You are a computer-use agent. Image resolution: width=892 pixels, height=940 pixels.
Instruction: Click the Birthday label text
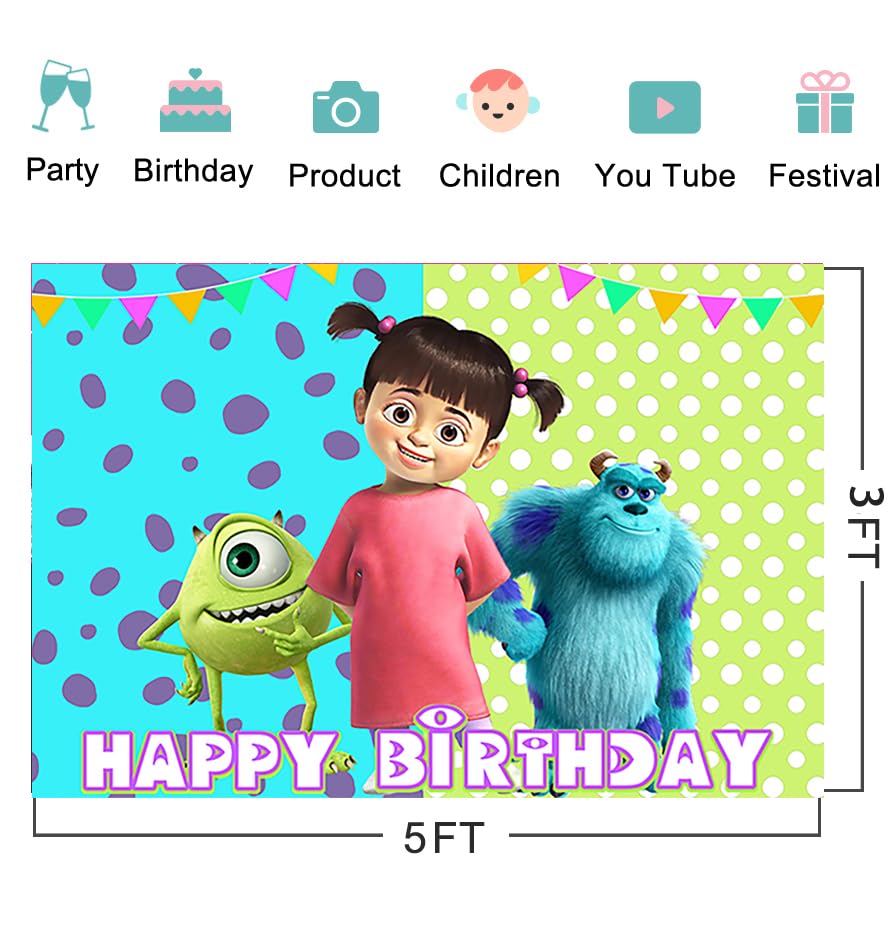193,171
